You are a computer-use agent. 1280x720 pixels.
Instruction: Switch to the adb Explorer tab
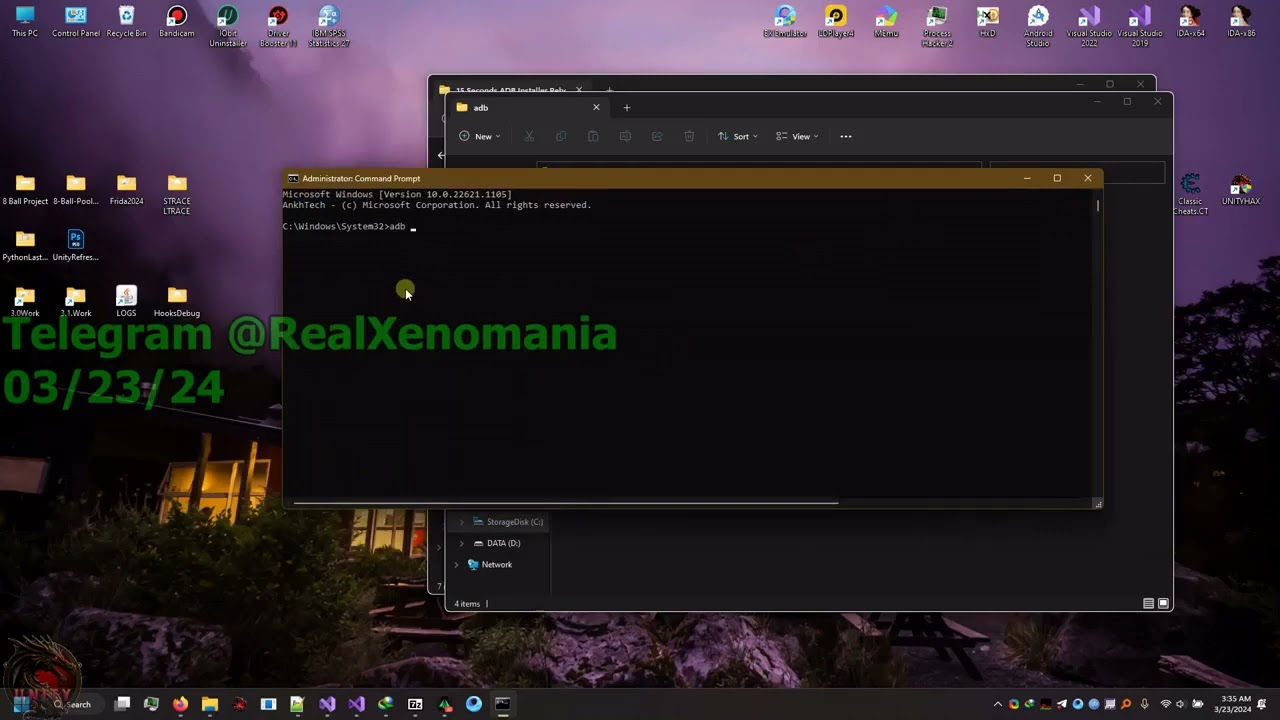tap(528, 108)
